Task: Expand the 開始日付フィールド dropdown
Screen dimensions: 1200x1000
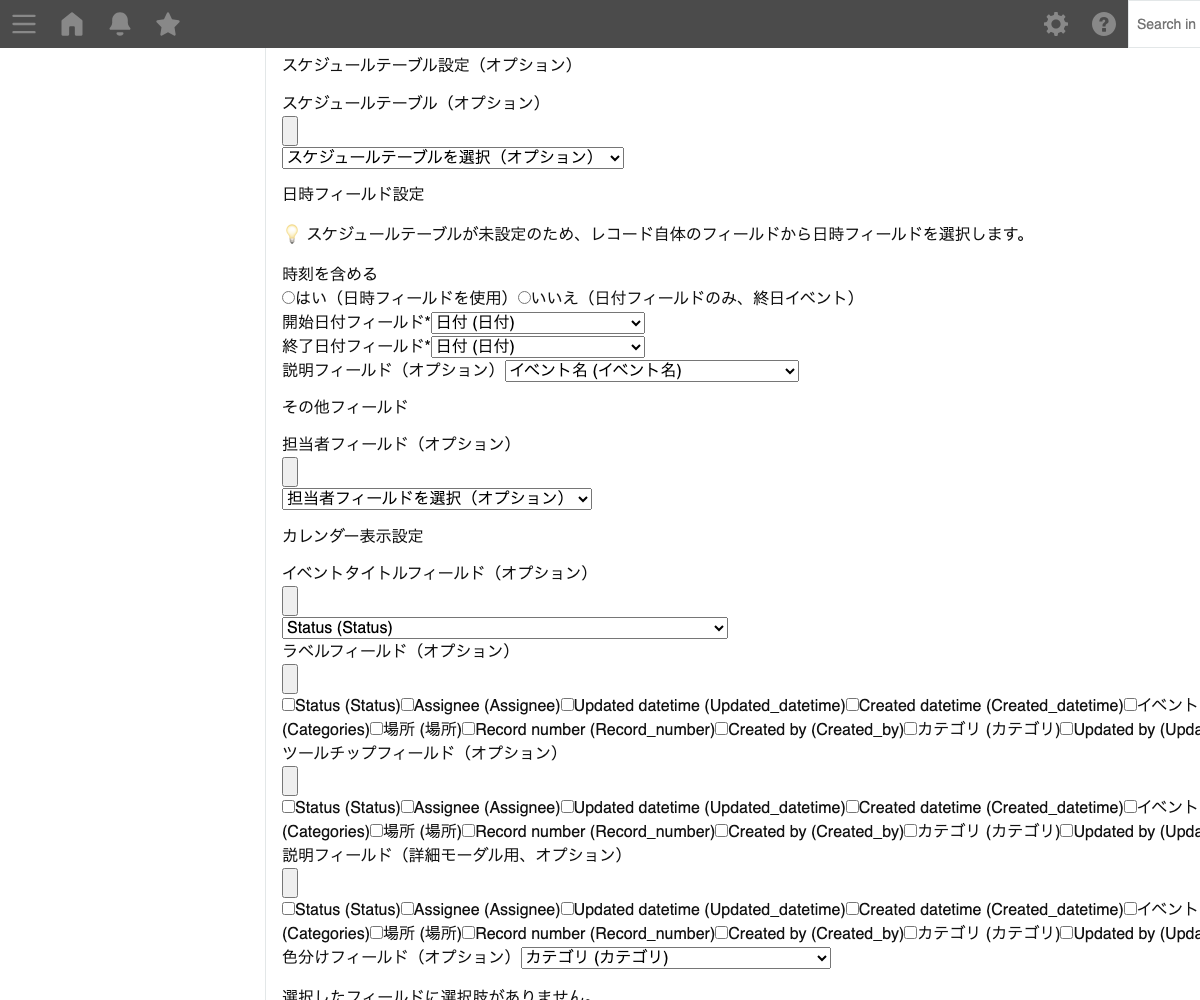Action: (537, 323)
